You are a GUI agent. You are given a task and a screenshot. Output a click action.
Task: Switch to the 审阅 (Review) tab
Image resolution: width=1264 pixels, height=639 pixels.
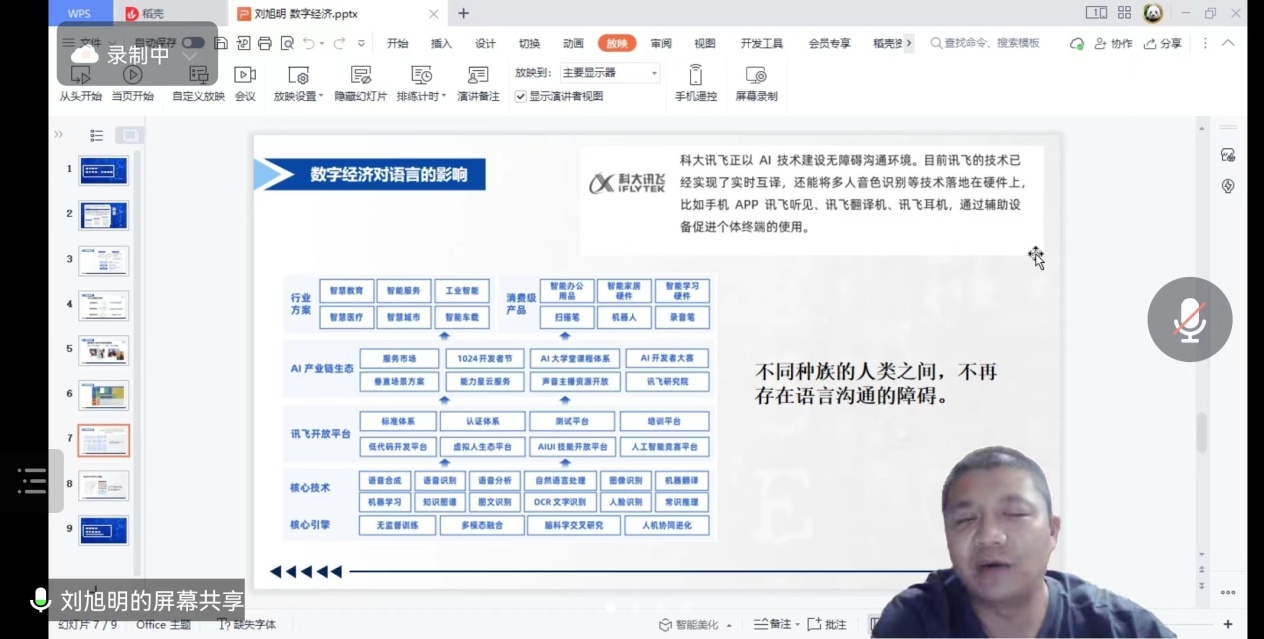(x=661, y=44)
